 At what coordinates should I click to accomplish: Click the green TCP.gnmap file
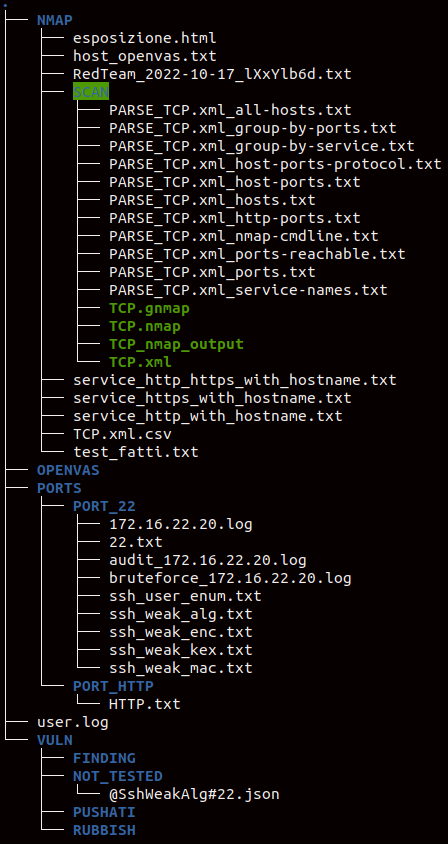(x=149, y=308)
